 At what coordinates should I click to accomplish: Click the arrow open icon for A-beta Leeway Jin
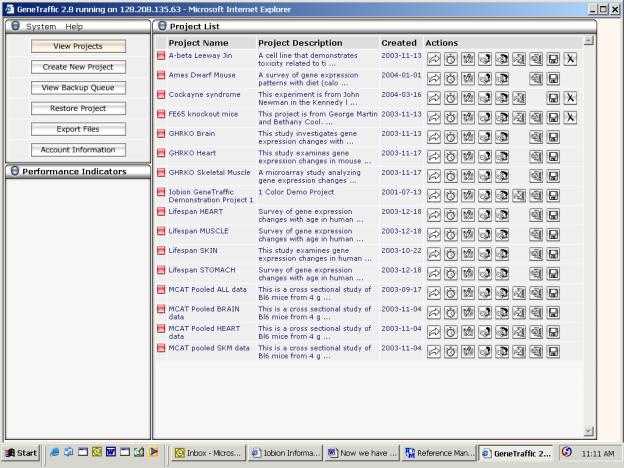point(434,59)
